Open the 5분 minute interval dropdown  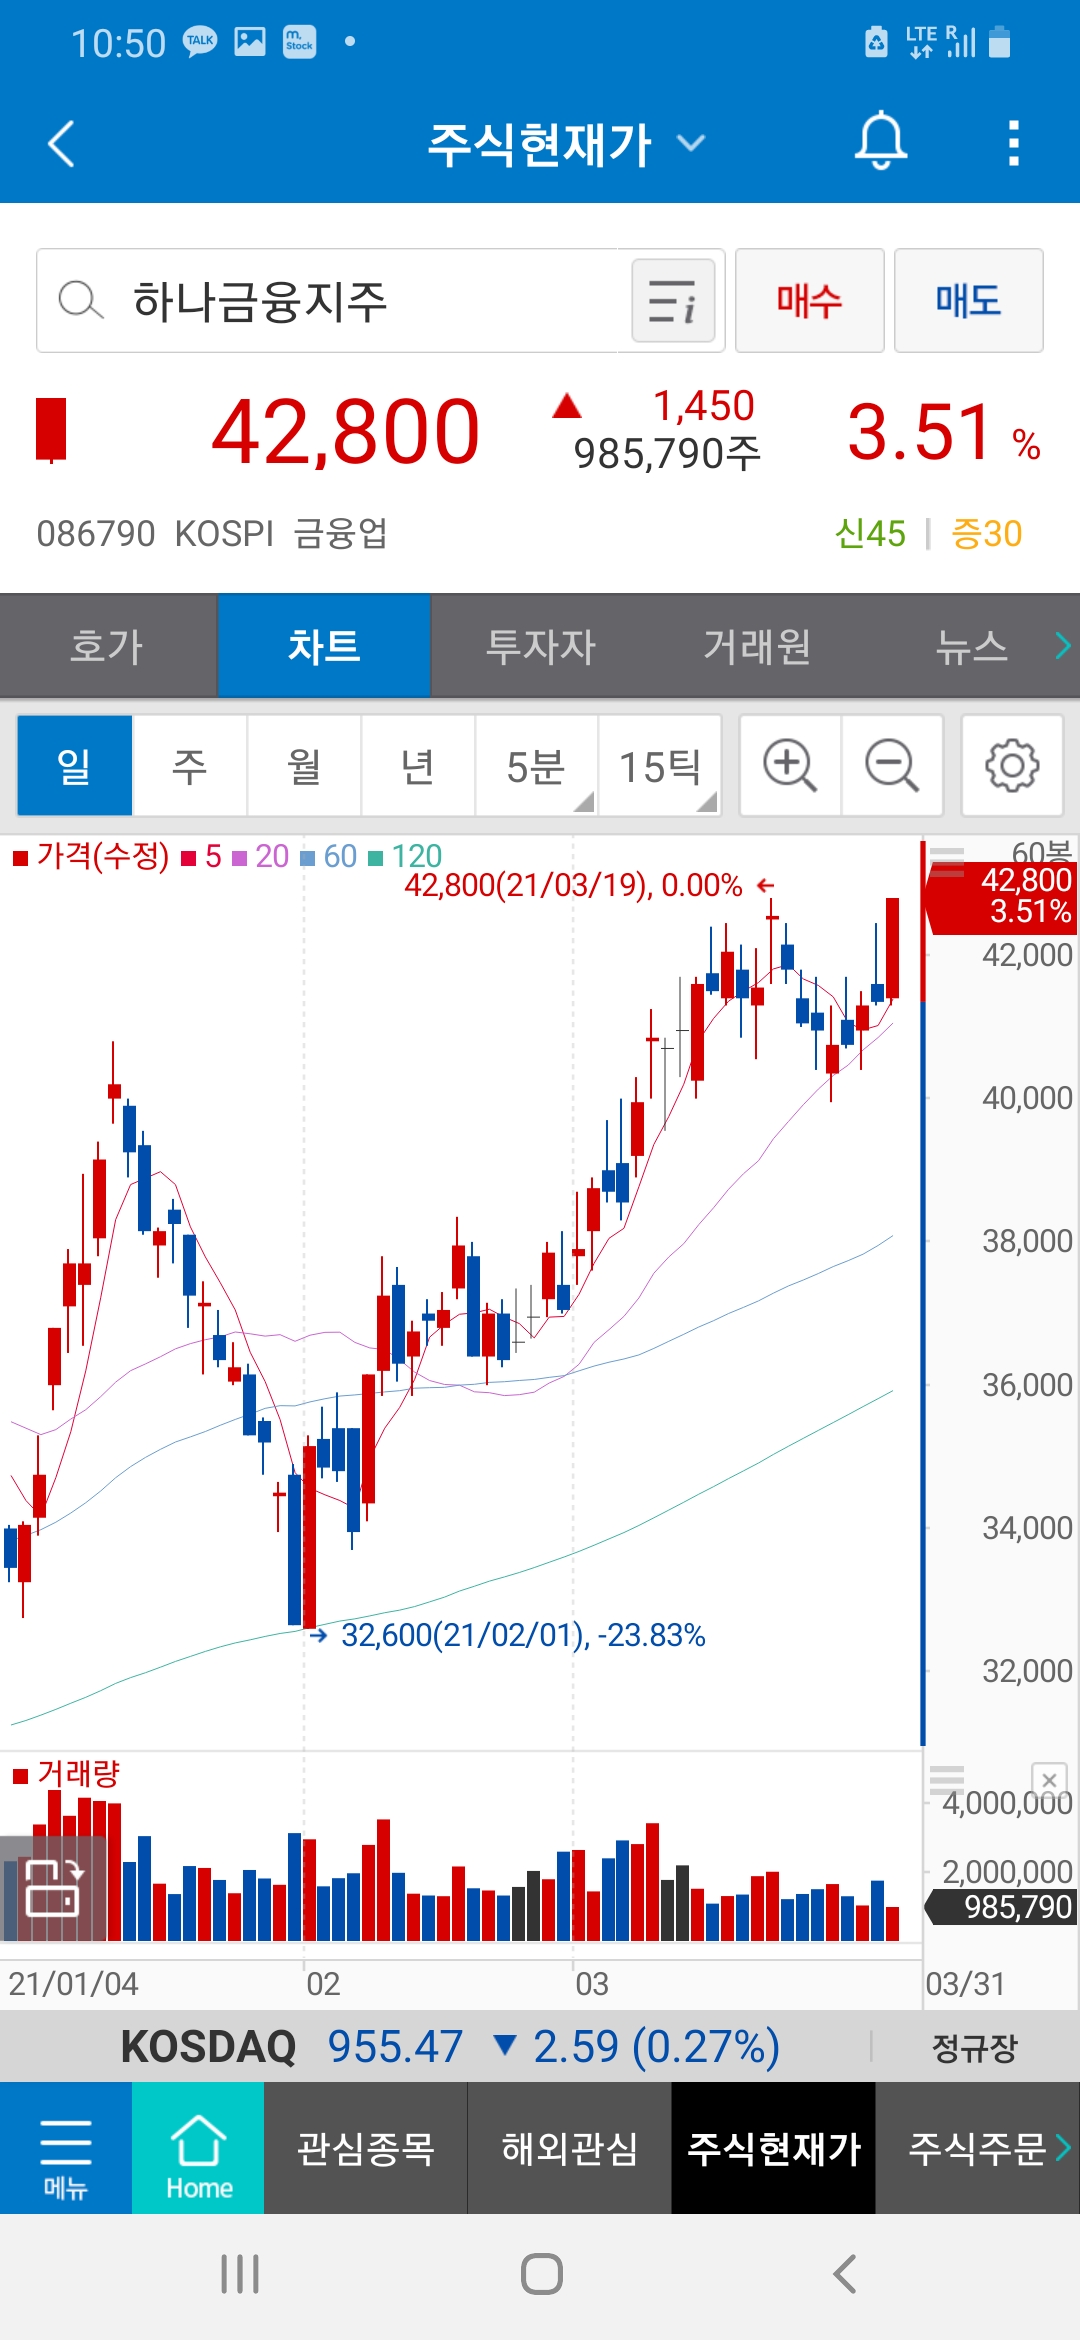click(537, 766)
